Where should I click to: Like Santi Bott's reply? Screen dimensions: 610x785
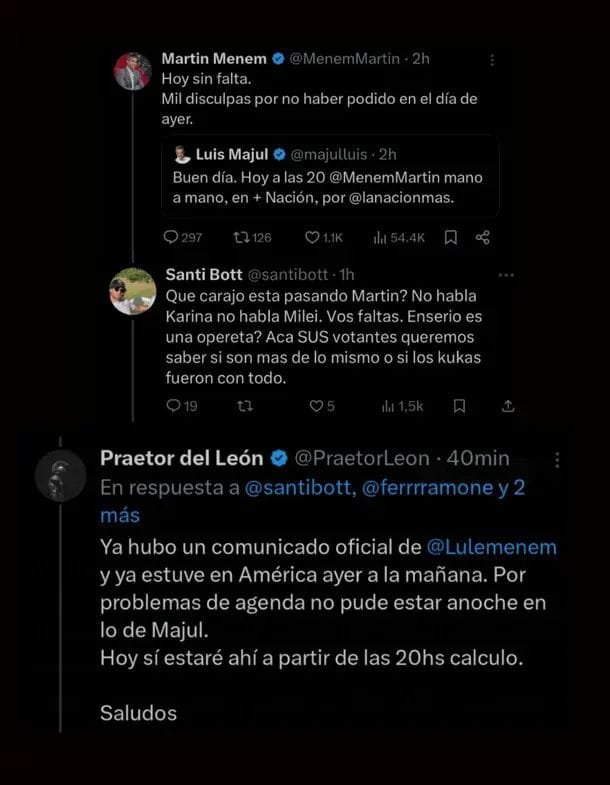pyautogui.click(x=315, y=405)
